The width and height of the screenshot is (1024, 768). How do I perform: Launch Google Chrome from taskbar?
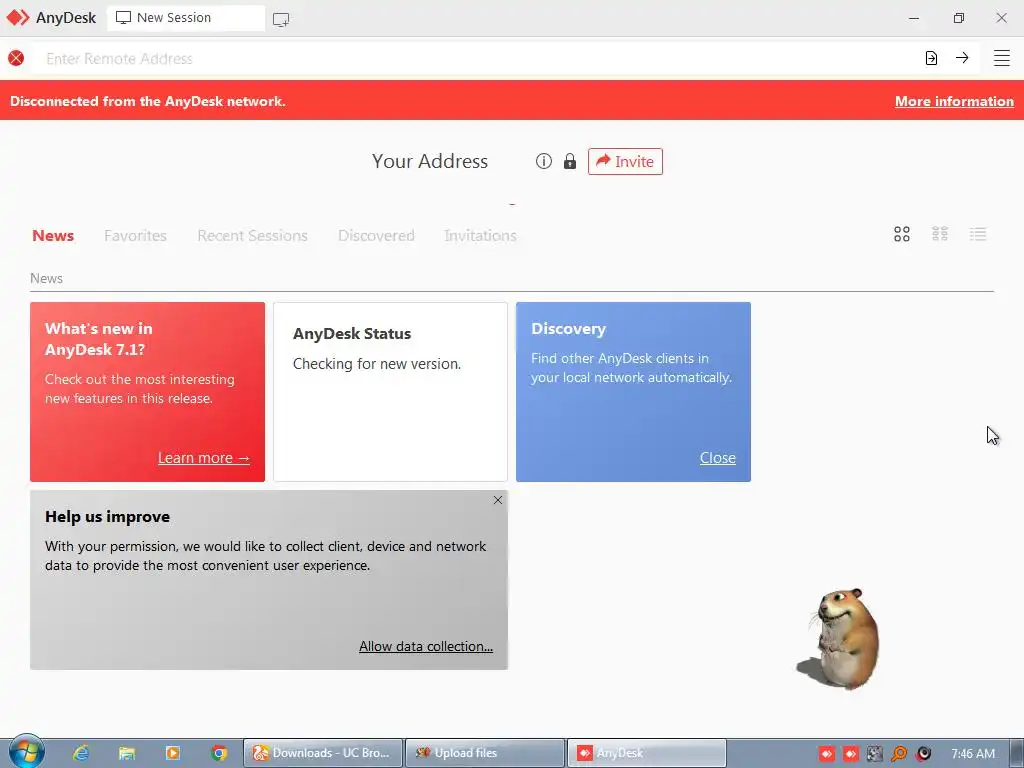tap(219, 753)
